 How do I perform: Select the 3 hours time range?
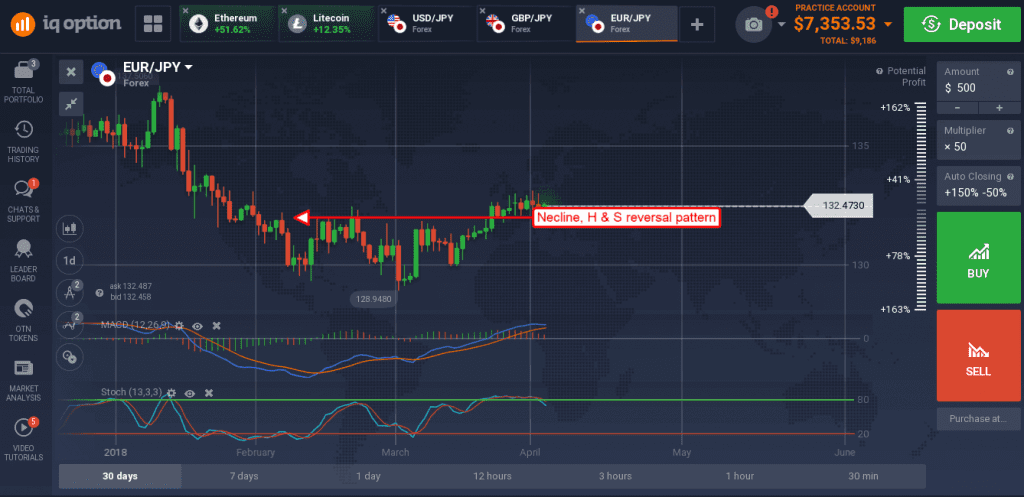point(615,476)
